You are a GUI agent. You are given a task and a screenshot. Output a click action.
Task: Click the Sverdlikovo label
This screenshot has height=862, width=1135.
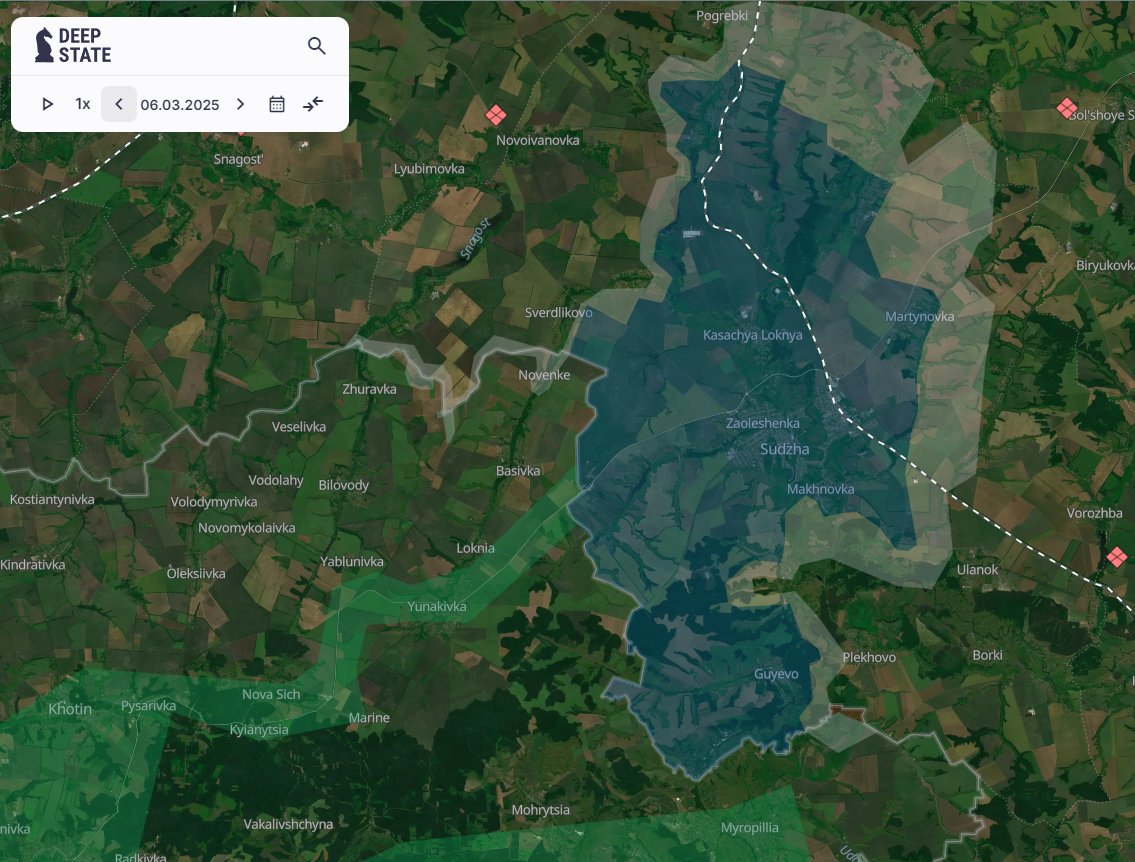(x=558, y=313)
